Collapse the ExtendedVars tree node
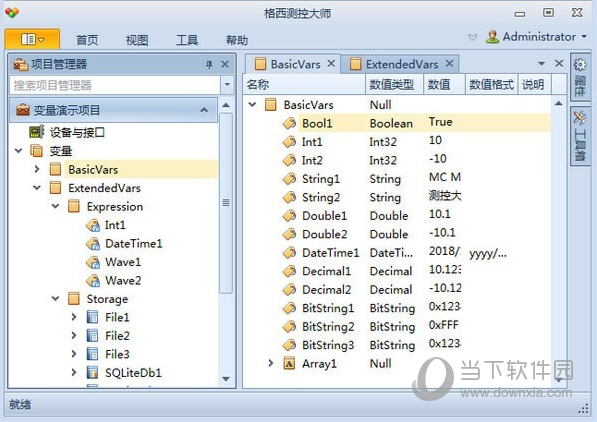Viewport: 597px width, 422px height. point(37,187)
